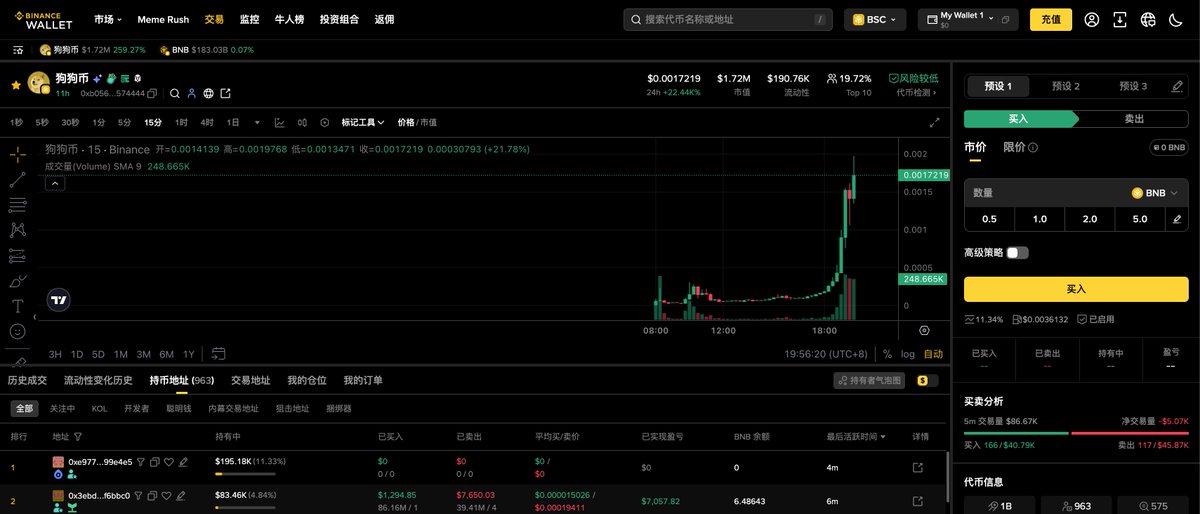Toggle the 高级策略 switch
This screenshot has height=514, width=1200.
[x=1017, y=253]
